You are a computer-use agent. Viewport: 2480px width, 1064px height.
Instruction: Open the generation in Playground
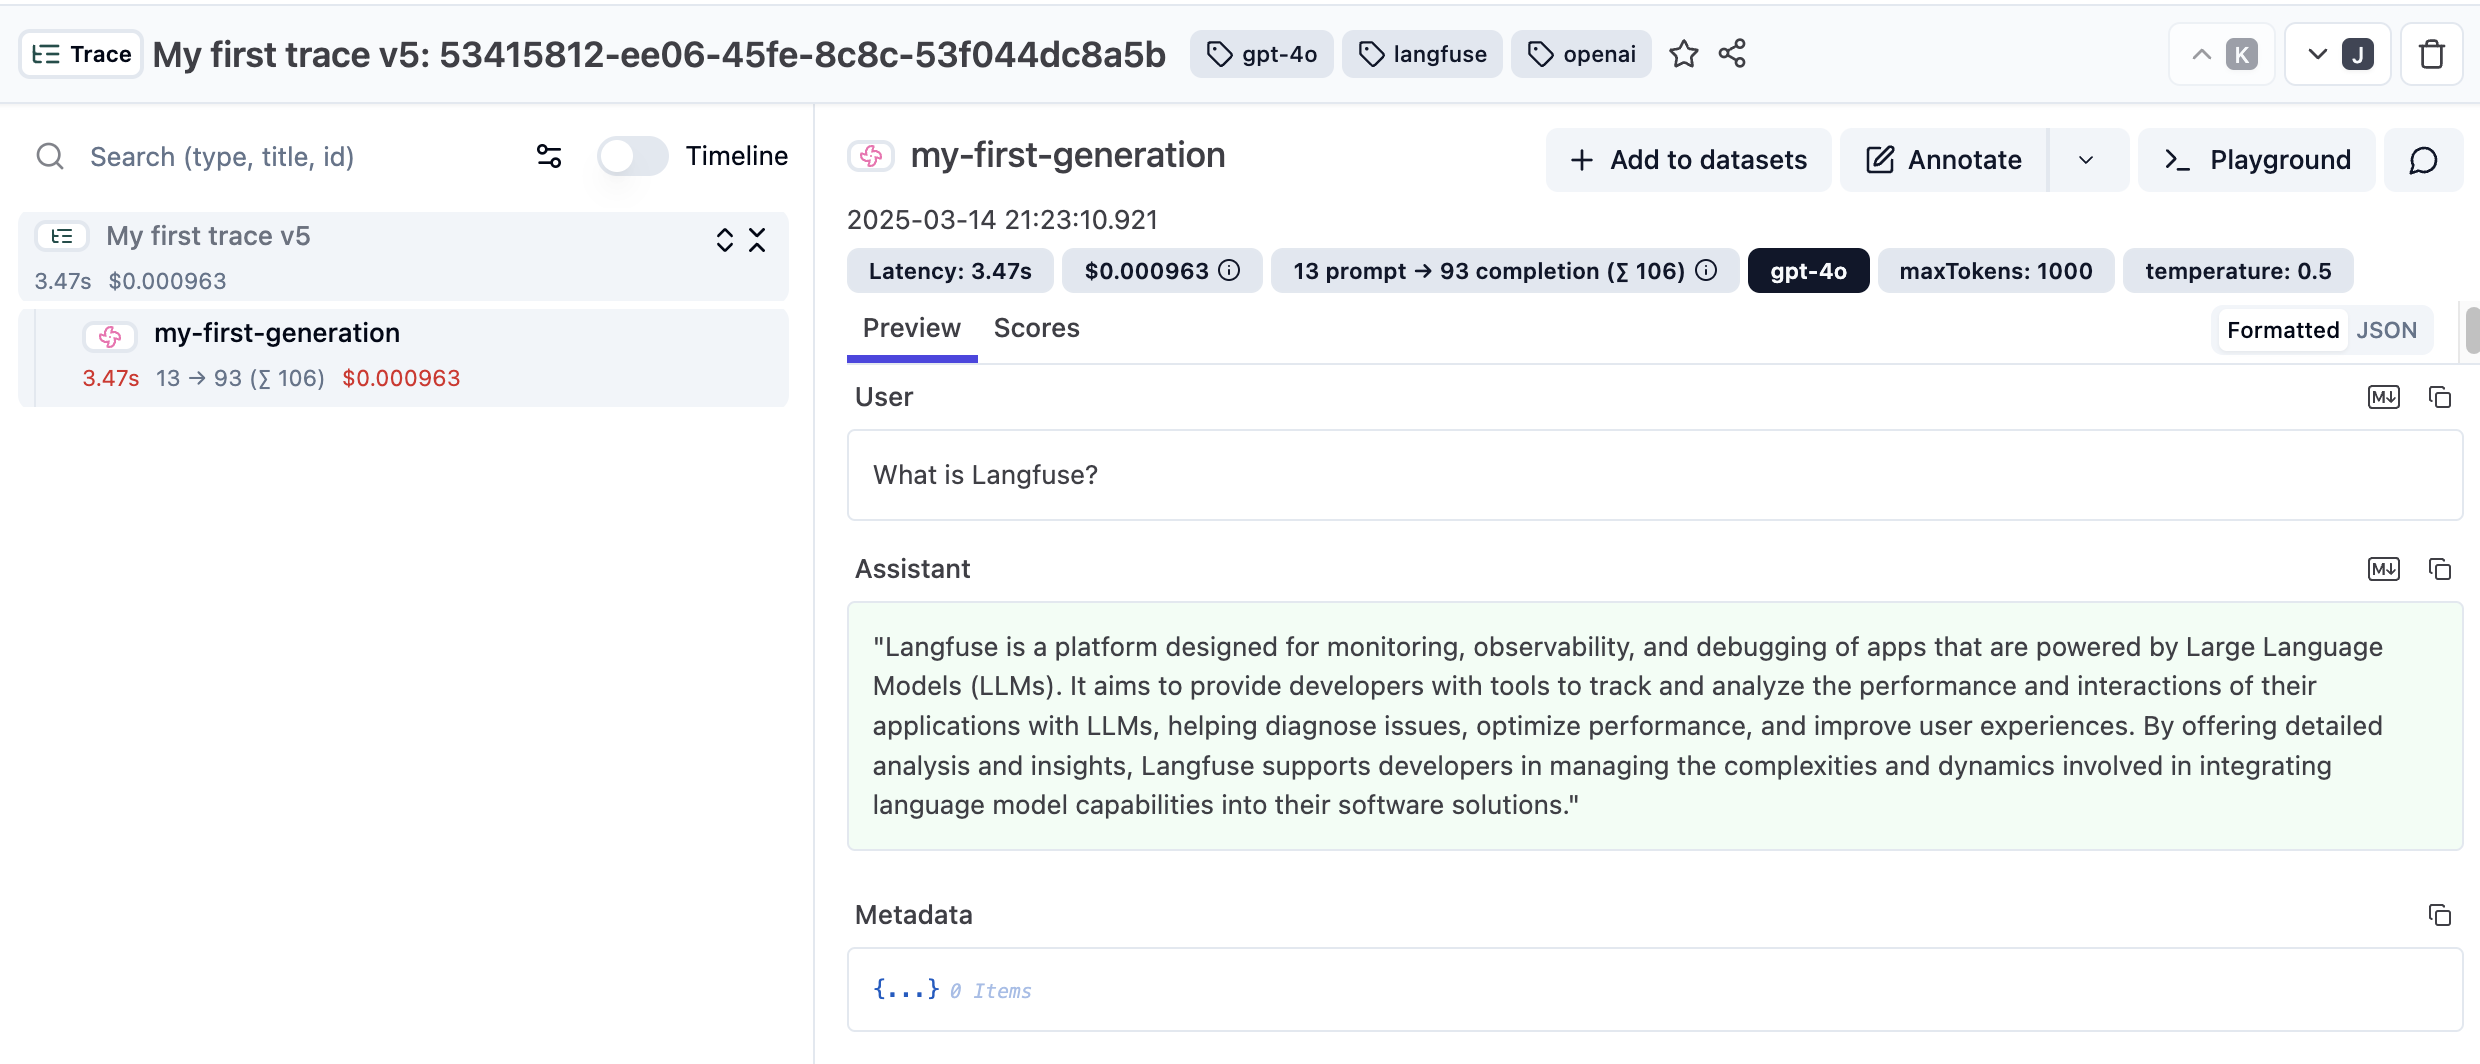(x=2256, y=160)
